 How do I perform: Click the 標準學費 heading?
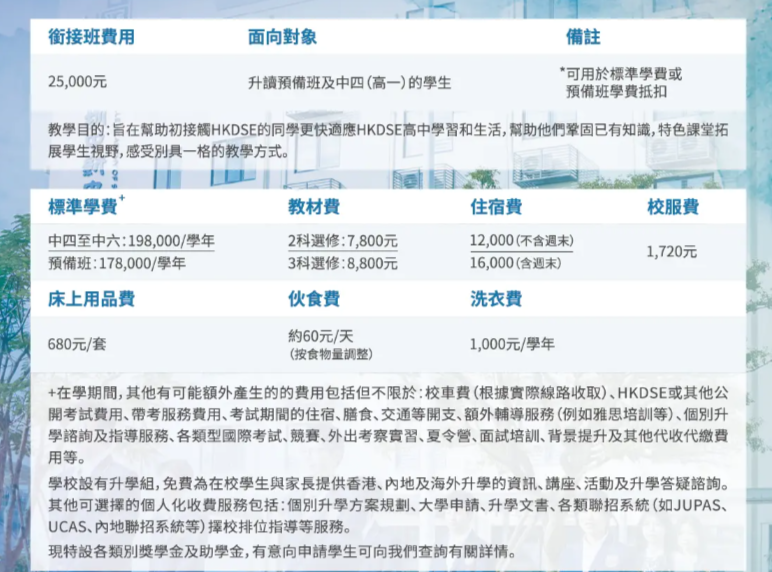point(86,207)
